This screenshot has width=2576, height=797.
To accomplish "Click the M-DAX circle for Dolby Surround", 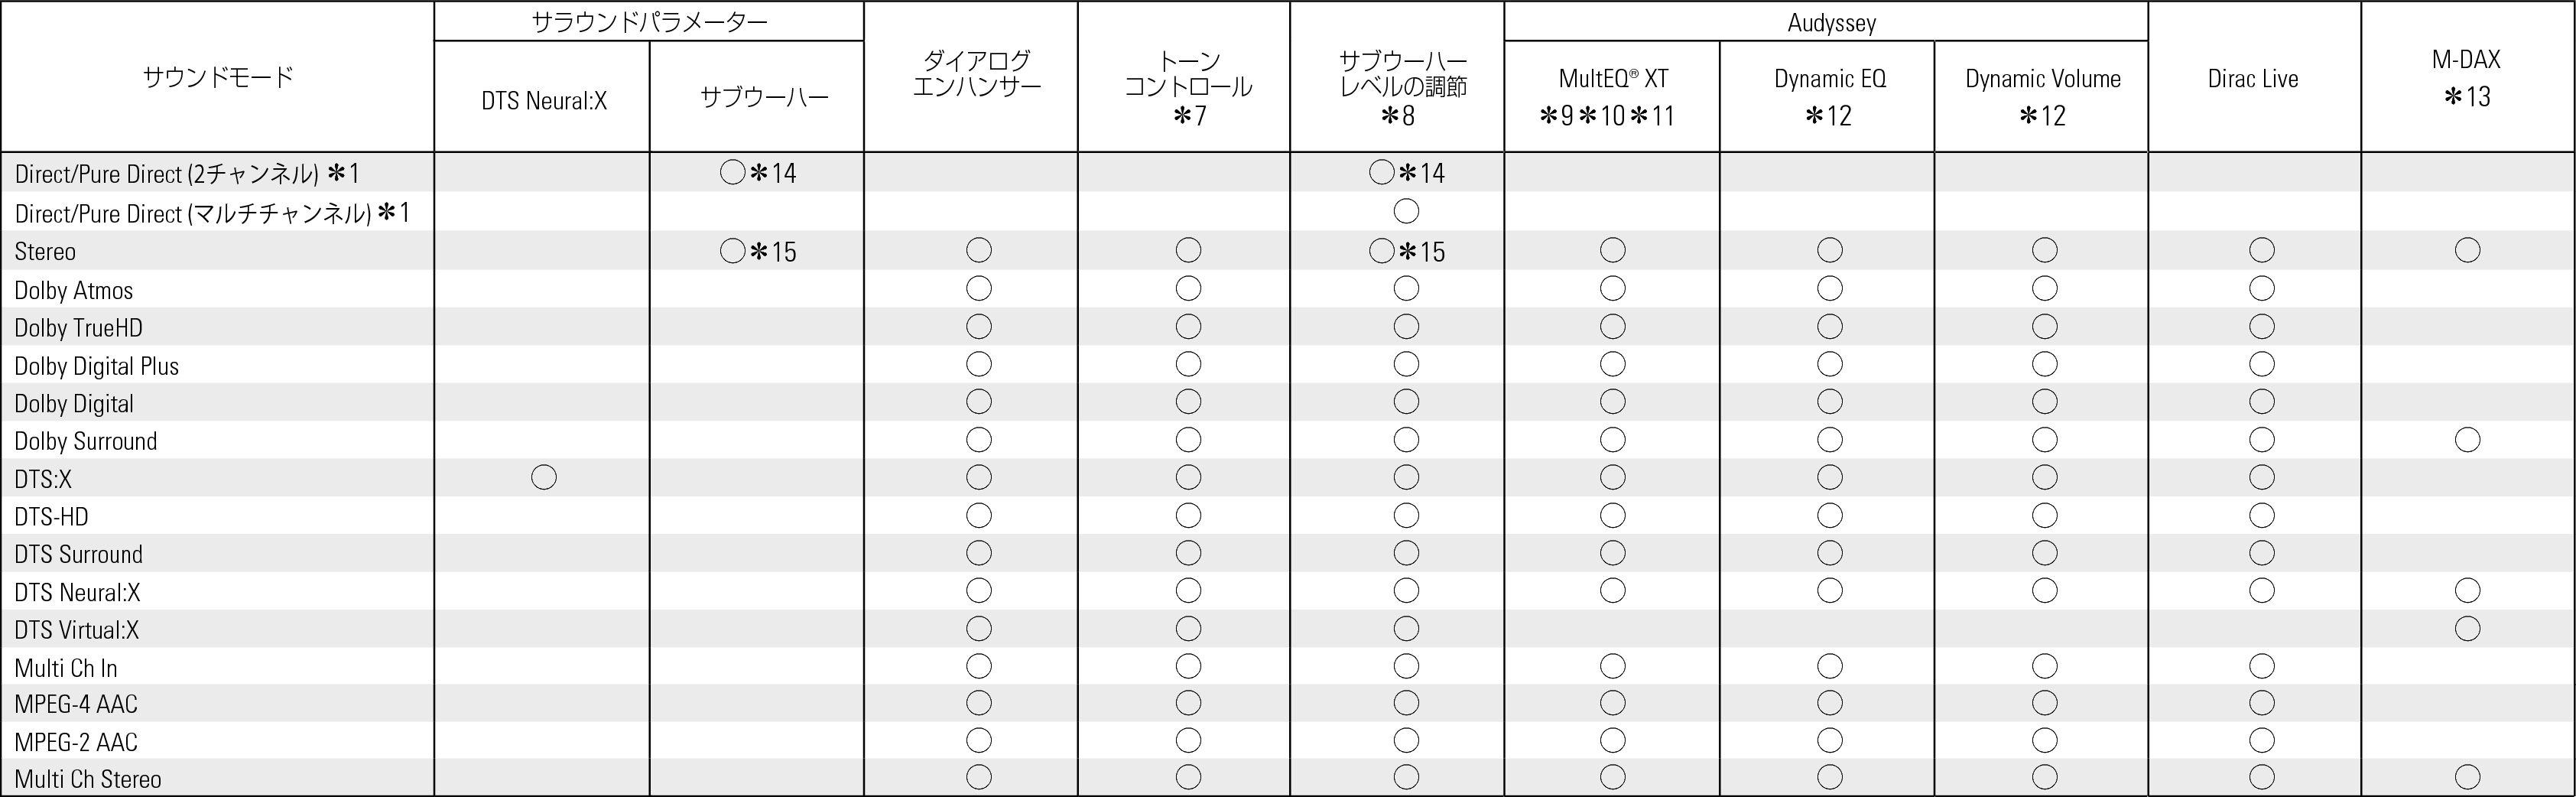I will tap(2467, 439).
